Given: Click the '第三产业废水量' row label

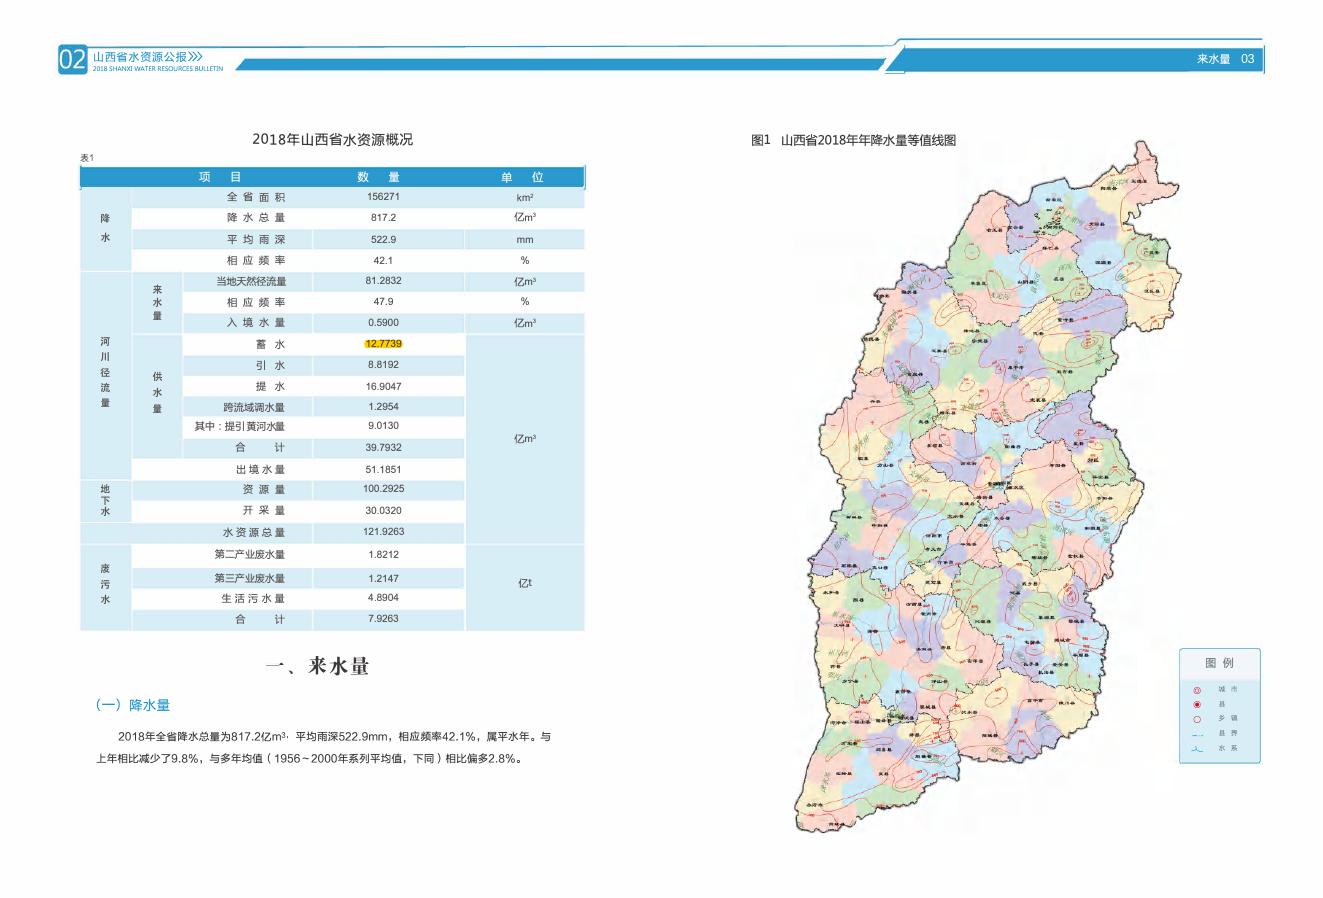Looking at the screenshot, I should [250, 579].
